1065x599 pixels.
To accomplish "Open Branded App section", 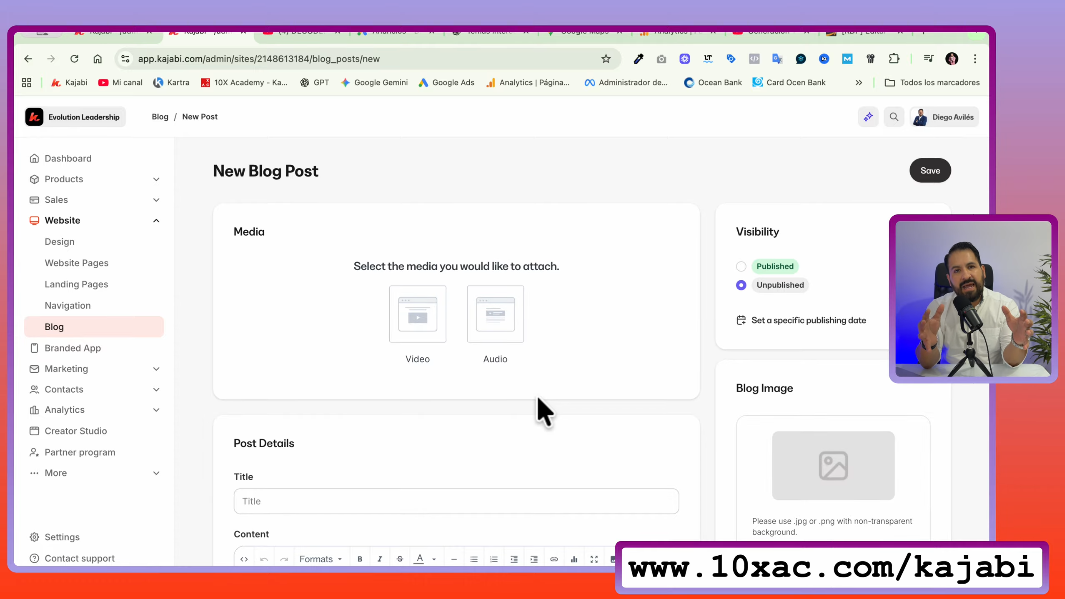I will (x=73, y=348).
